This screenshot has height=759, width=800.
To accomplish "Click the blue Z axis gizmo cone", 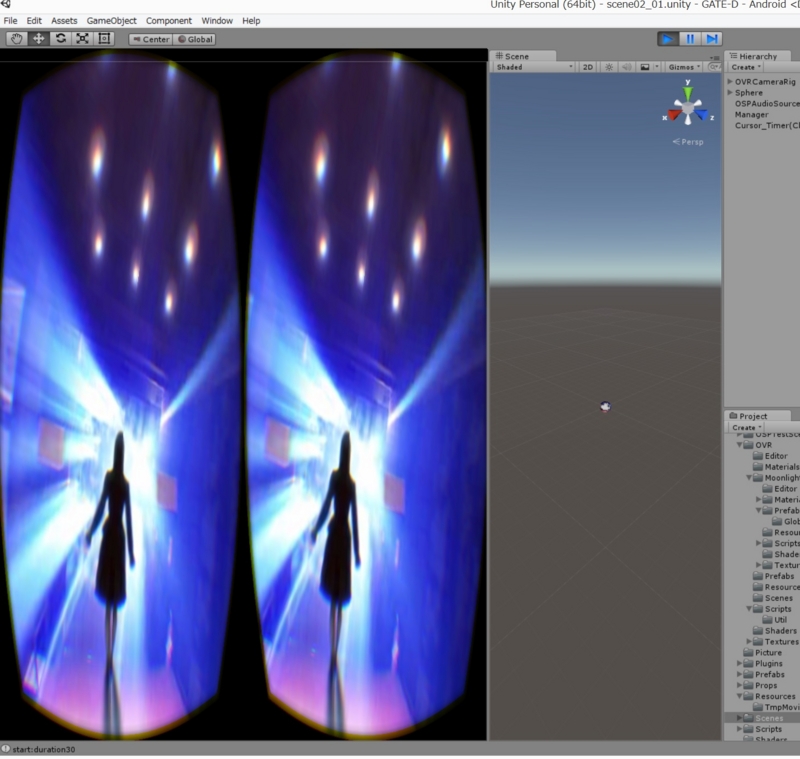I will pyautogui.click(x=702, y=114).
